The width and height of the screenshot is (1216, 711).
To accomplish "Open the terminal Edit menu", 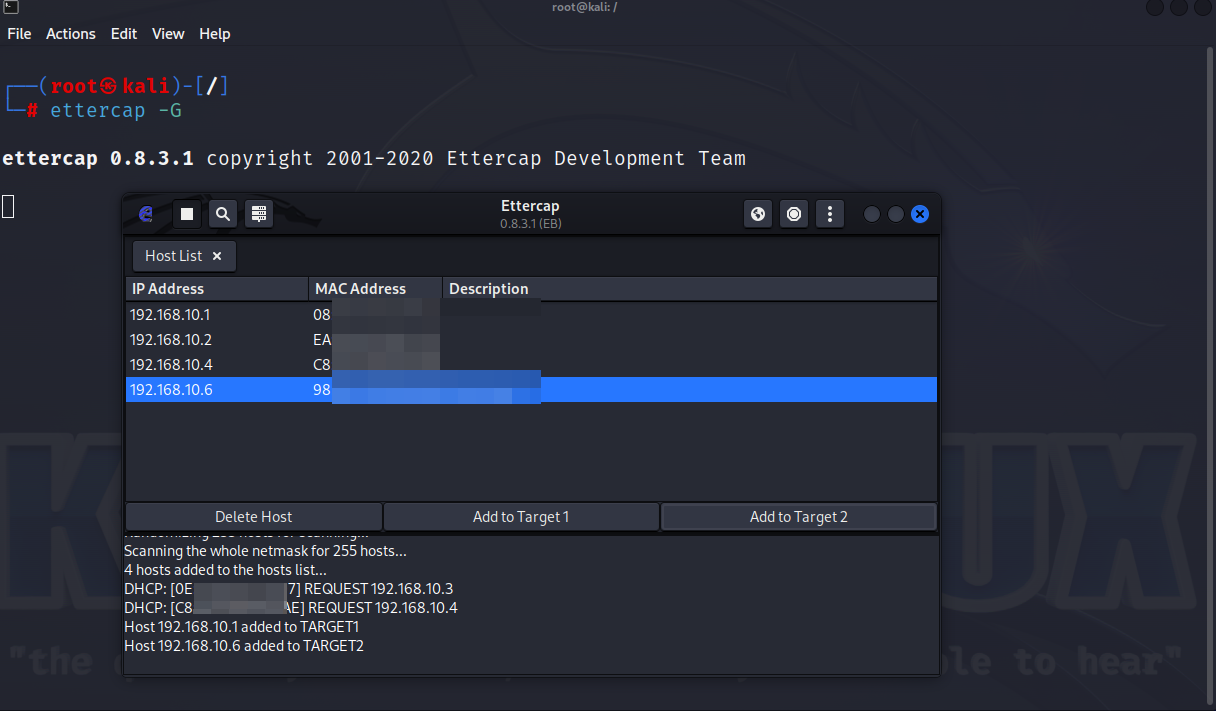I will point(124,34).
